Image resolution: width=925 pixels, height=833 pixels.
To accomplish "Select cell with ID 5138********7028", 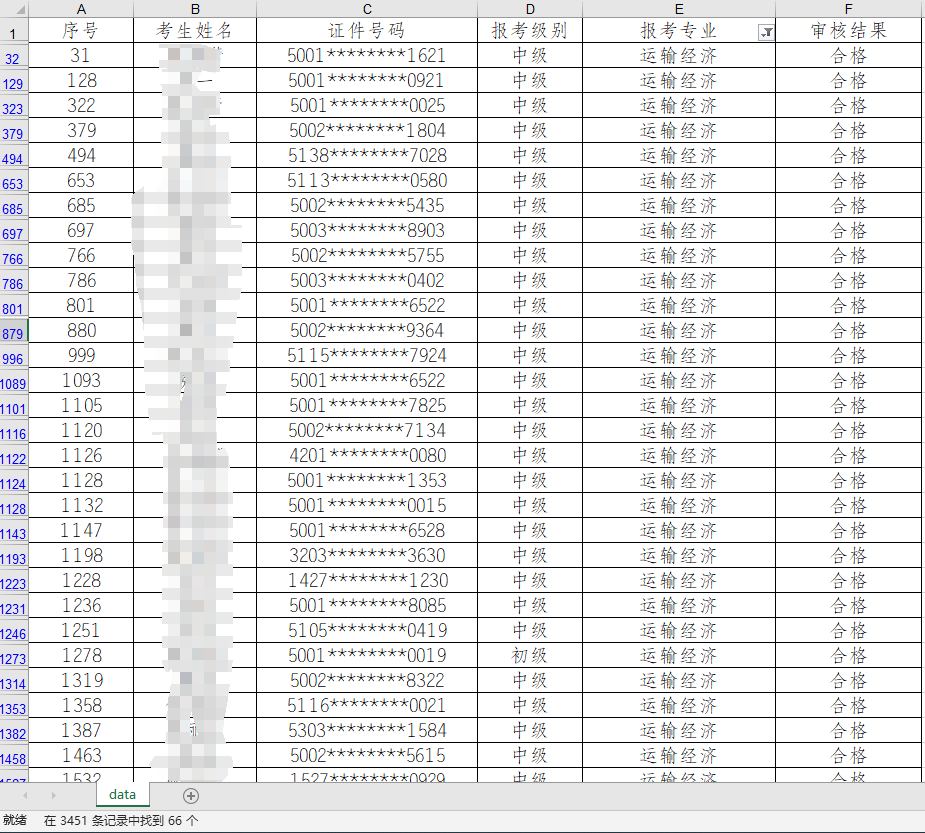I will [x=367, y=156].
